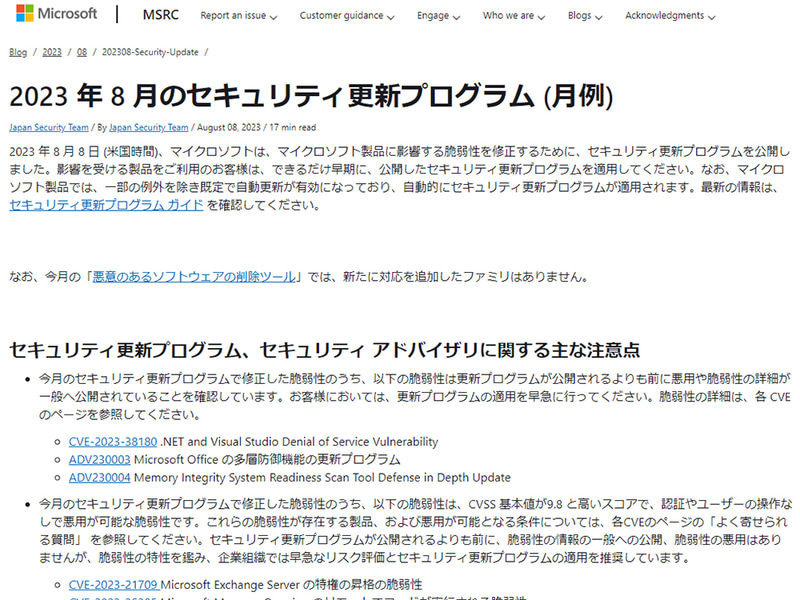Image resolution: width=800 pixels, height=600 pixels.
Task: Open the Who we are menu
Action: click(514, 16)
